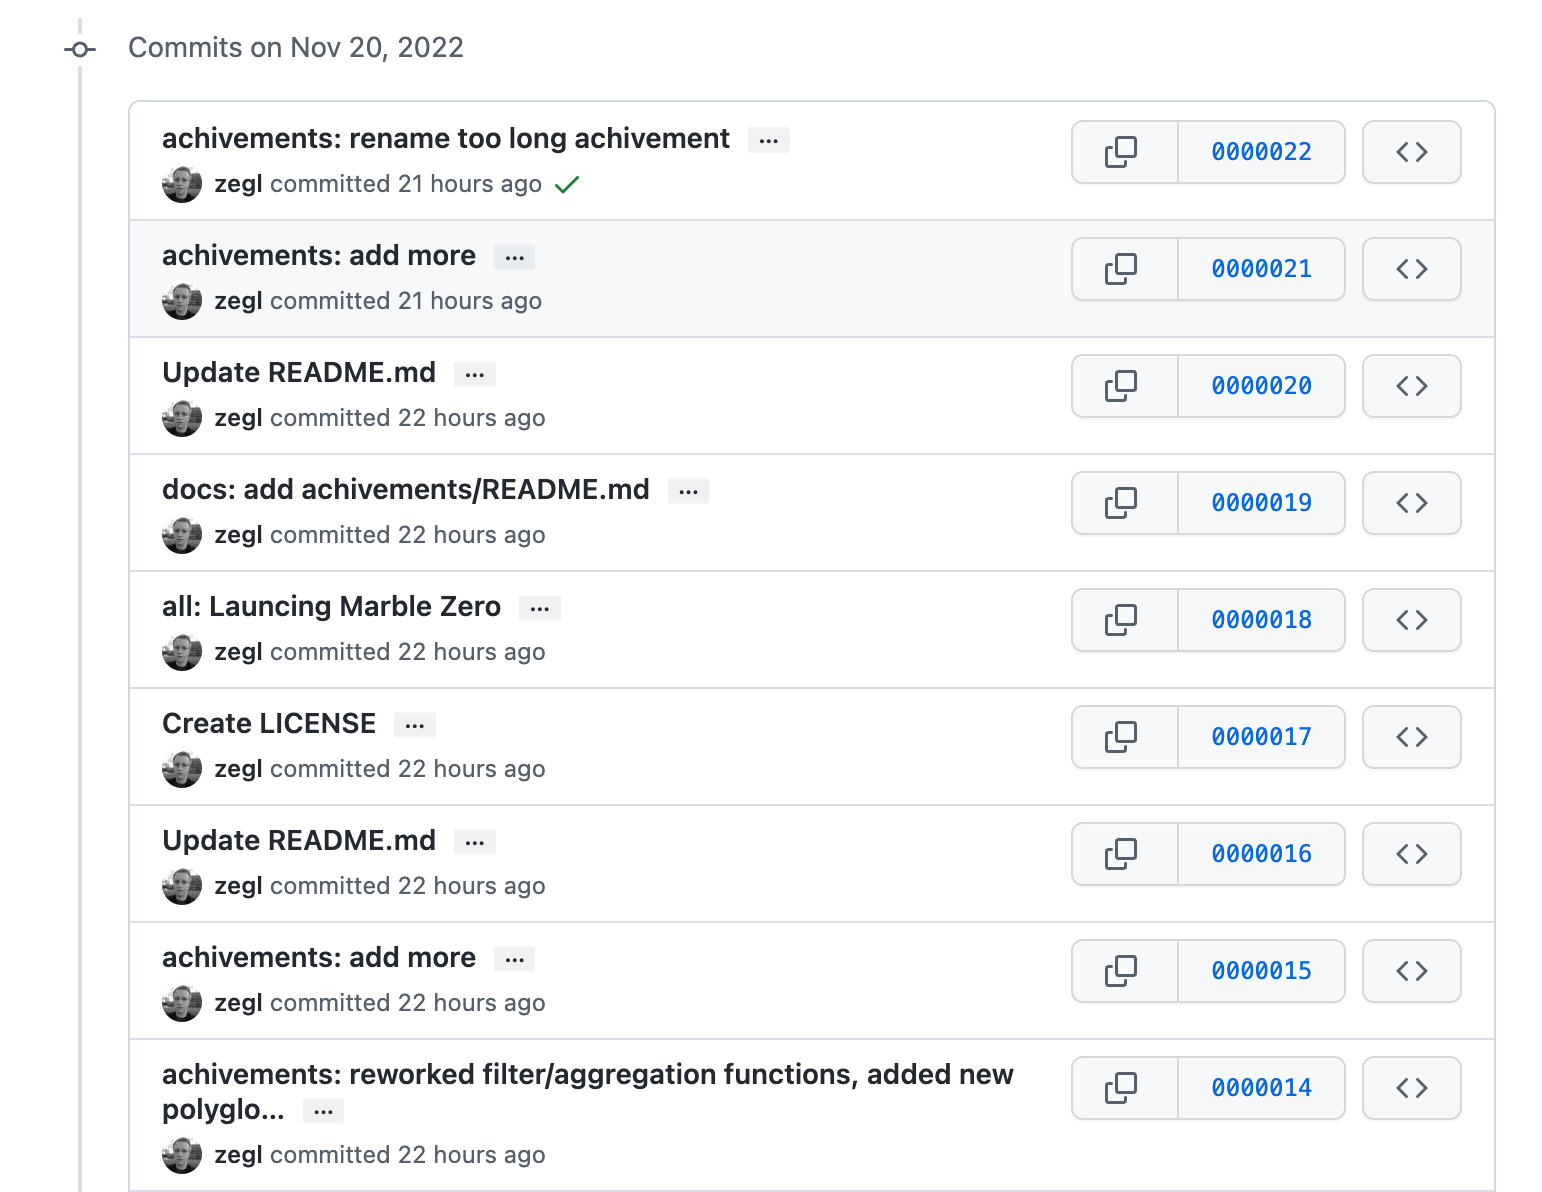1542x1192 pixels.
Task: Browse repository at commit 0000014
Action: pyautogui.click(x=1411, y=1088)
